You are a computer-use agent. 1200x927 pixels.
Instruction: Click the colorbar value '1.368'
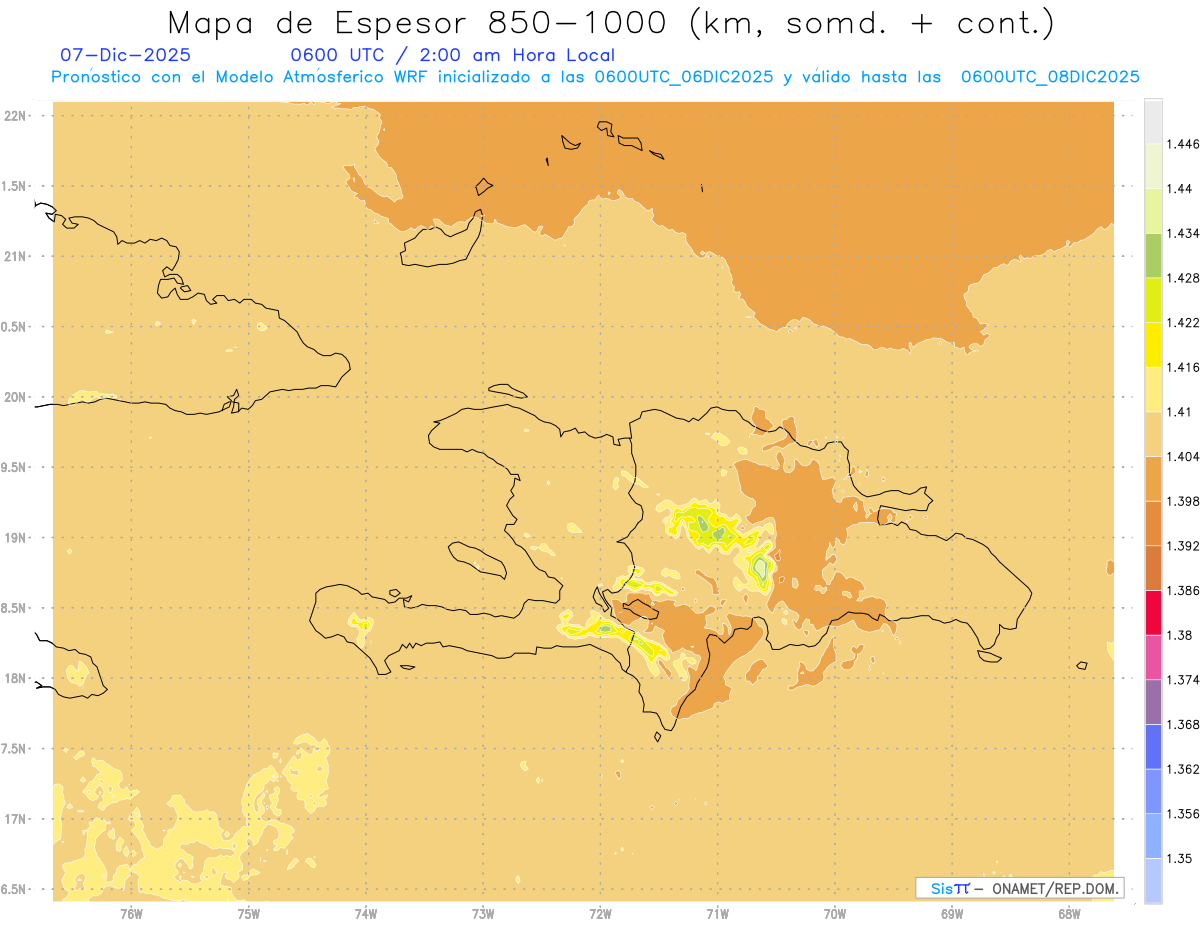[1183, 725]
